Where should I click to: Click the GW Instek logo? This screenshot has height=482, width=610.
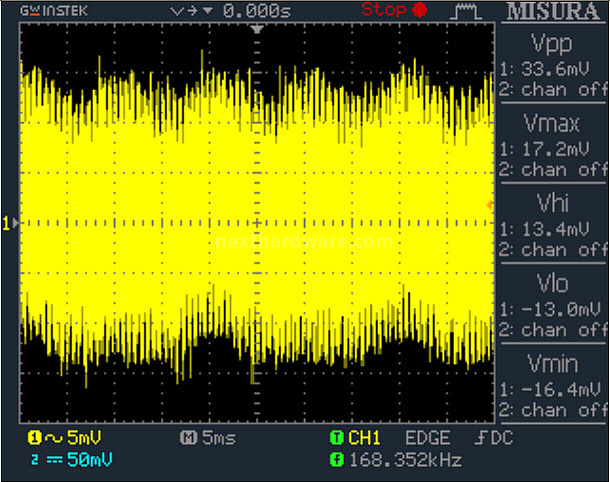pyautogui.click(x=54, y=11)
